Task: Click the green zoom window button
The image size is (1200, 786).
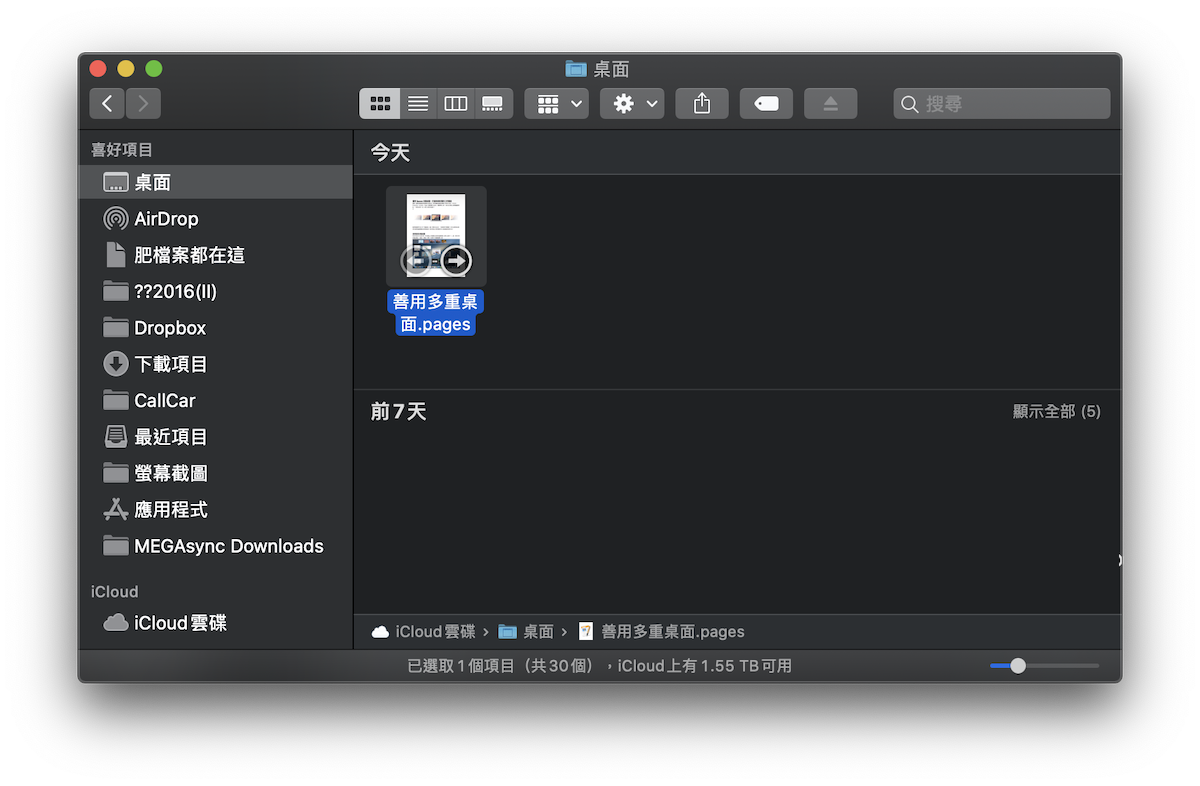Action: 154,69
